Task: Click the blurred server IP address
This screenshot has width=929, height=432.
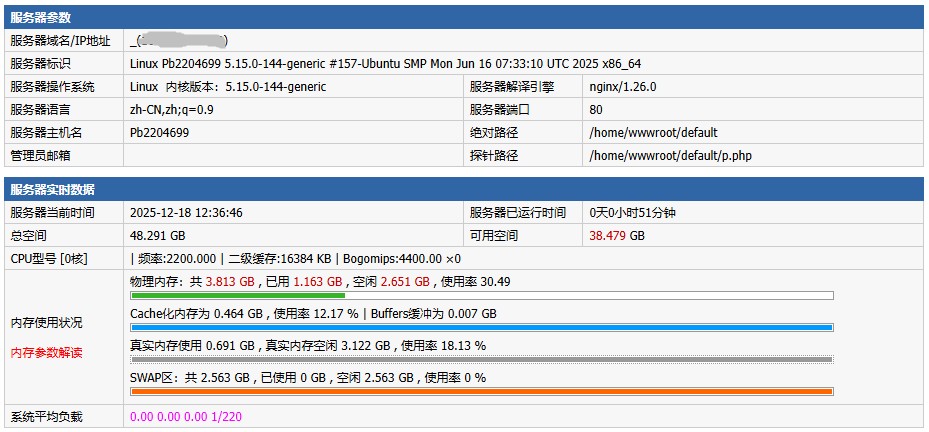Action: [180, 41]
